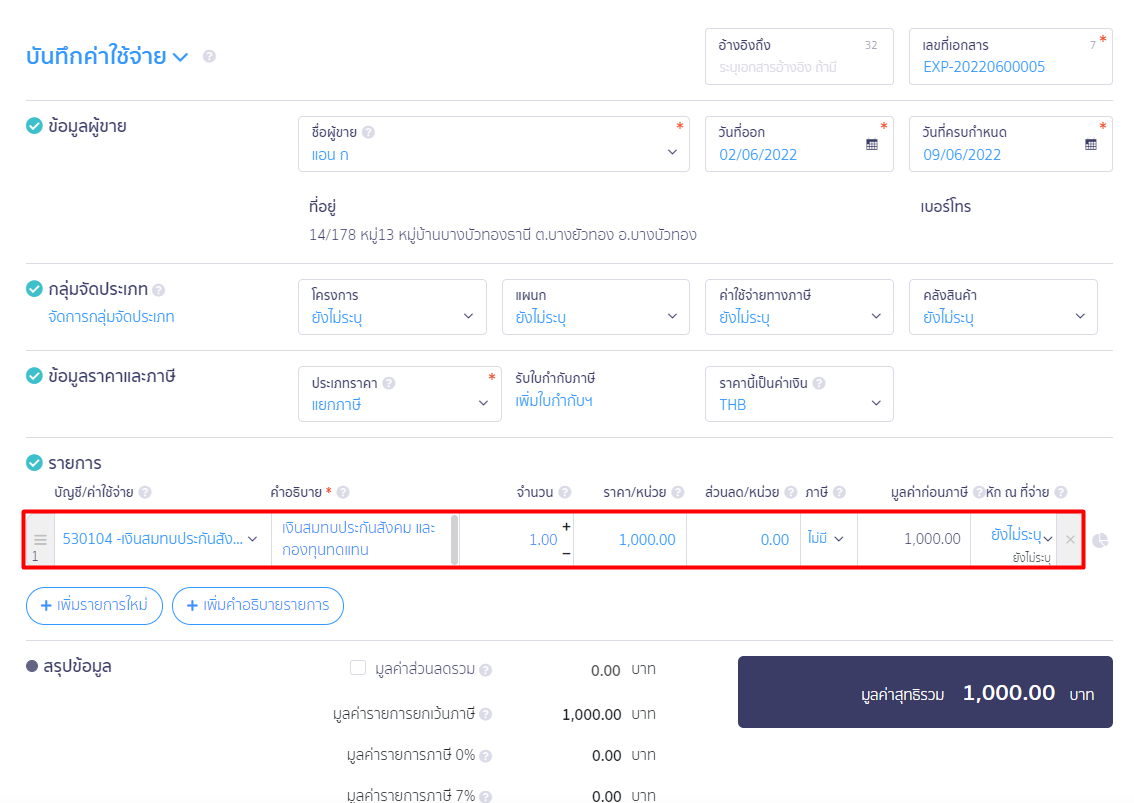Click check icon of รายการ section
Image resolution: width=1134 pixels, height=803 pixels.
(x=34, y=462)
